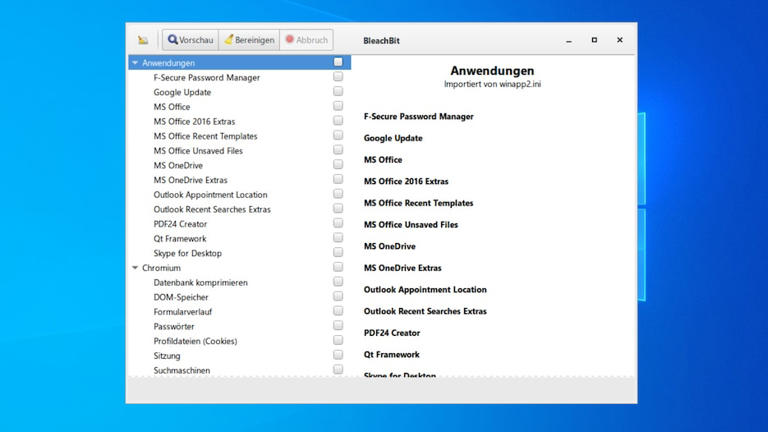Open the BleachBit application menu icon
768x432 pixels.
[x=143, y=40]
